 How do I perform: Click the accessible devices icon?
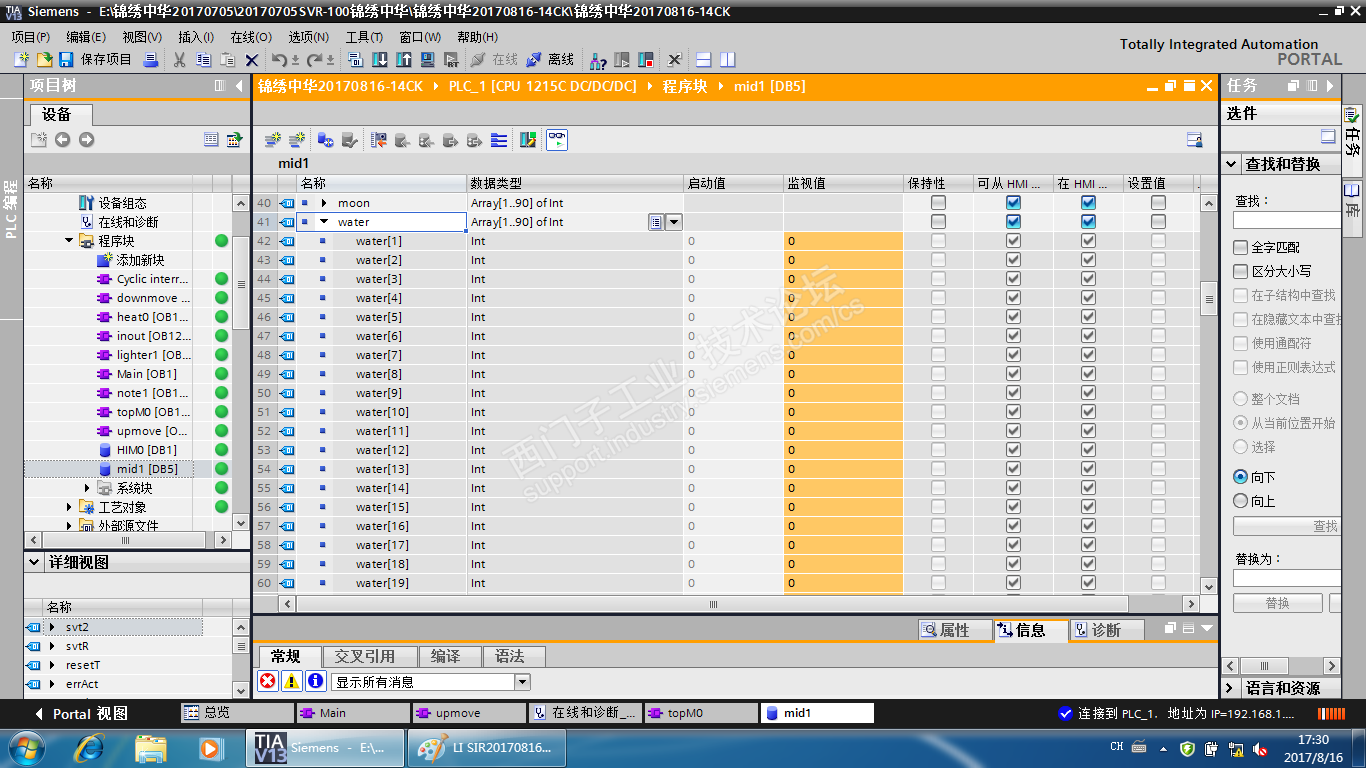pos(598,60)
